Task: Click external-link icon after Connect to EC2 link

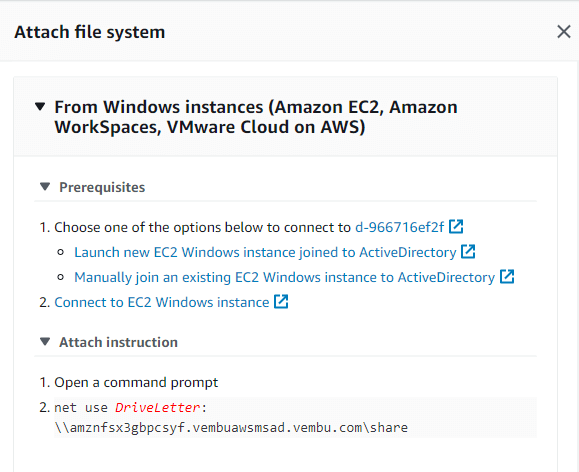Action: [x=281, y=301]
